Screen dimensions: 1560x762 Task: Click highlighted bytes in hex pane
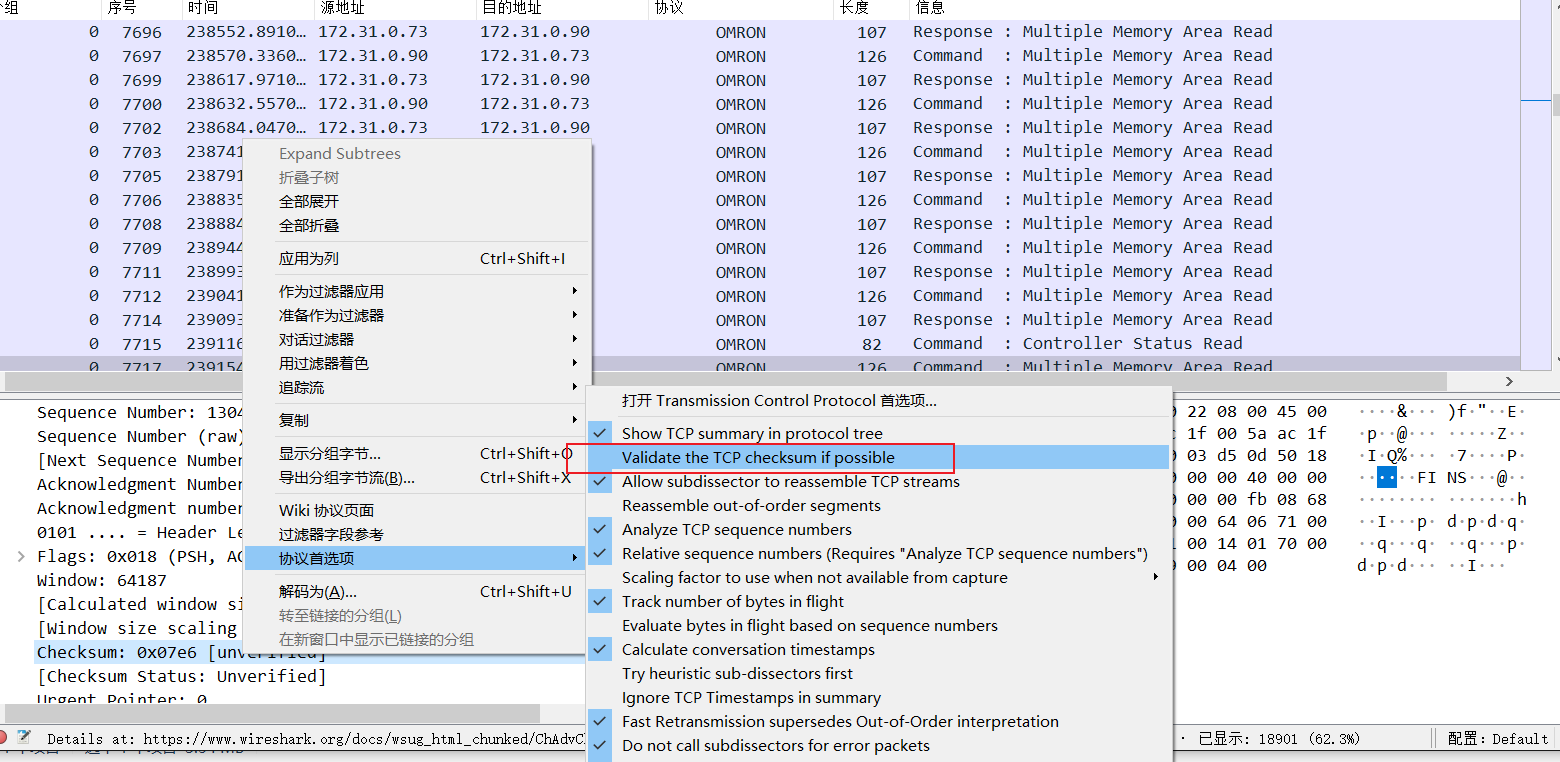1387,477
